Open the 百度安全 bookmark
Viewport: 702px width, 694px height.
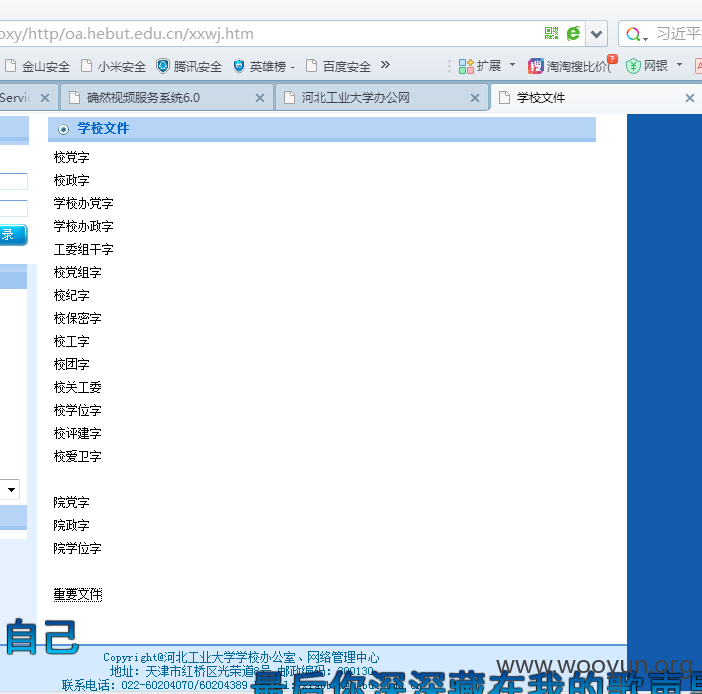click(338, 66)
